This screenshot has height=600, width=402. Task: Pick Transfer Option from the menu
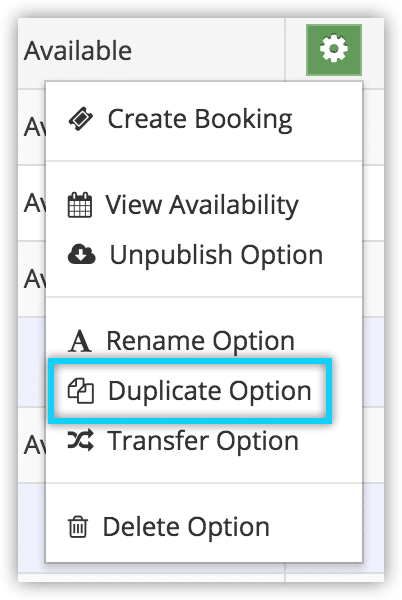click(203, 441)
